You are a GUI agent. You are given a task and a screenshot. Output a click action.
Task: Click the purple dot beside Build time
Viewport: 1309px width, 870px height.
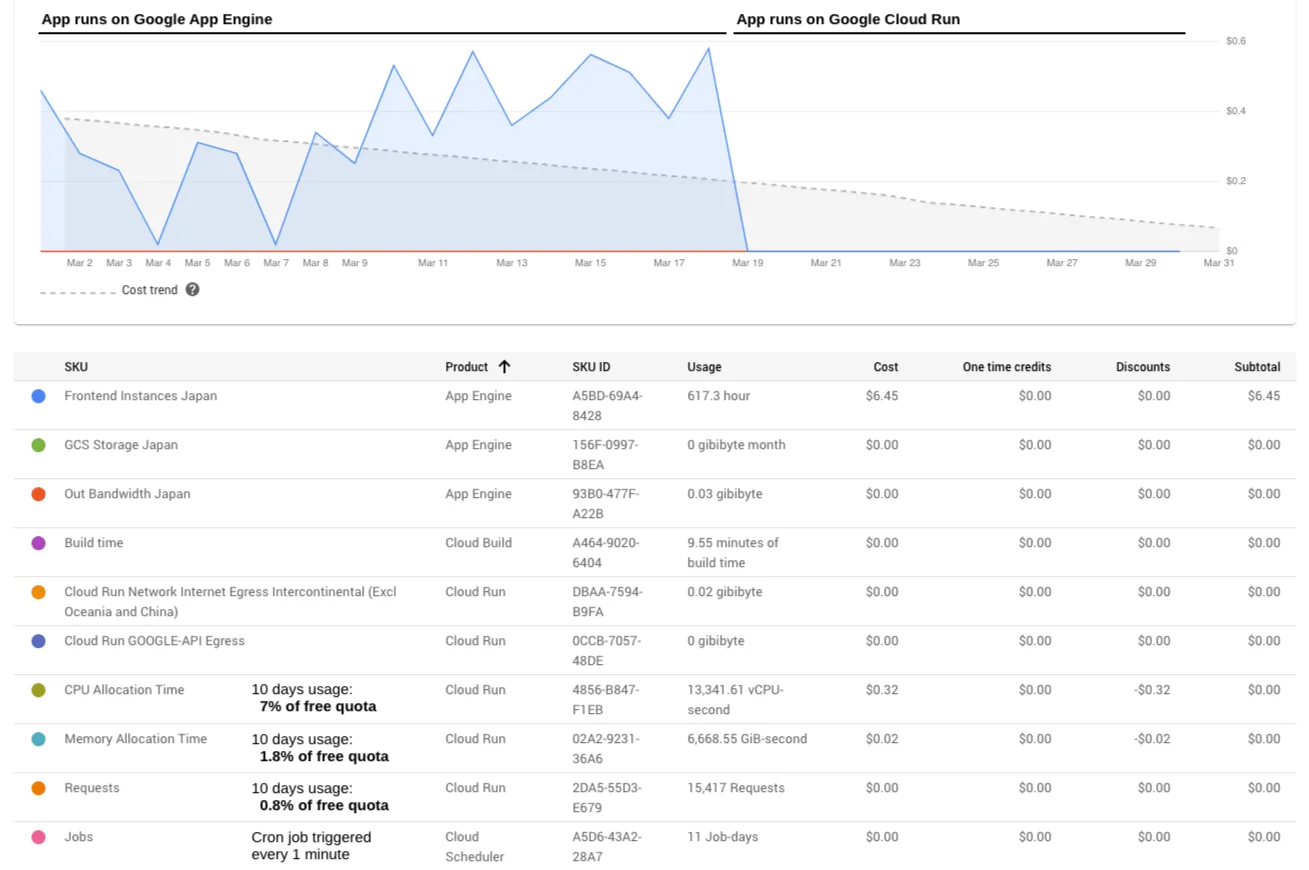[38, 544]
